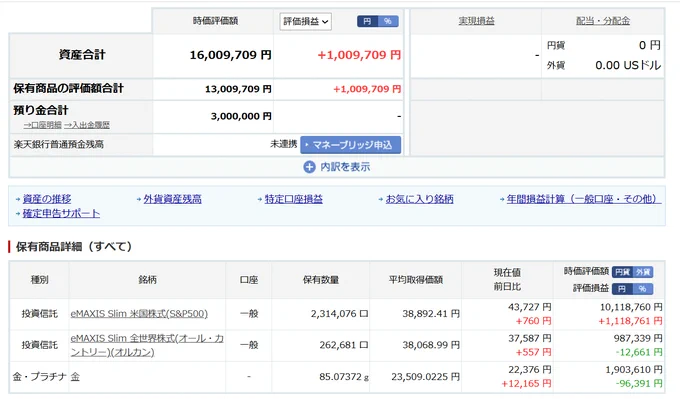Click gold quantity 85.07372 g
This screenshot has height=399, width=680.
click(344, 377)
